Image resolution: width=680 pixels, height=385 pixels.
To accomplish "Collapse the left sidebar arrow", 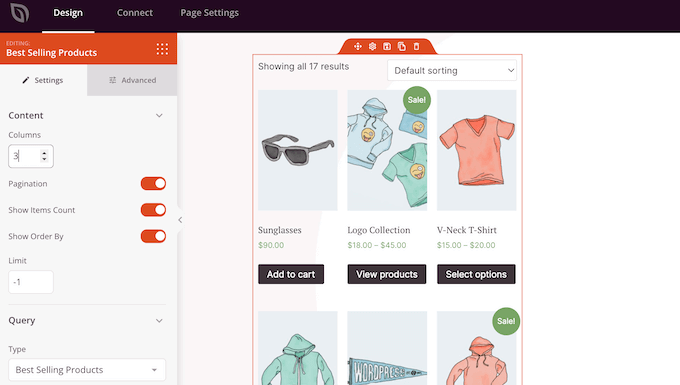I will pyautogui.click(x=180, y=220).
